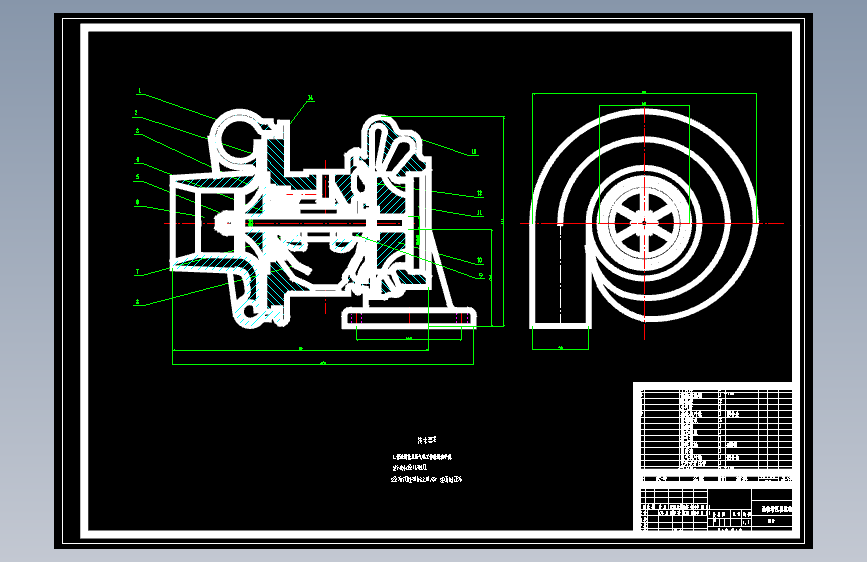The image size is (867, 562).
Task: Select part callout number 10
Action: tap(479, 260)
